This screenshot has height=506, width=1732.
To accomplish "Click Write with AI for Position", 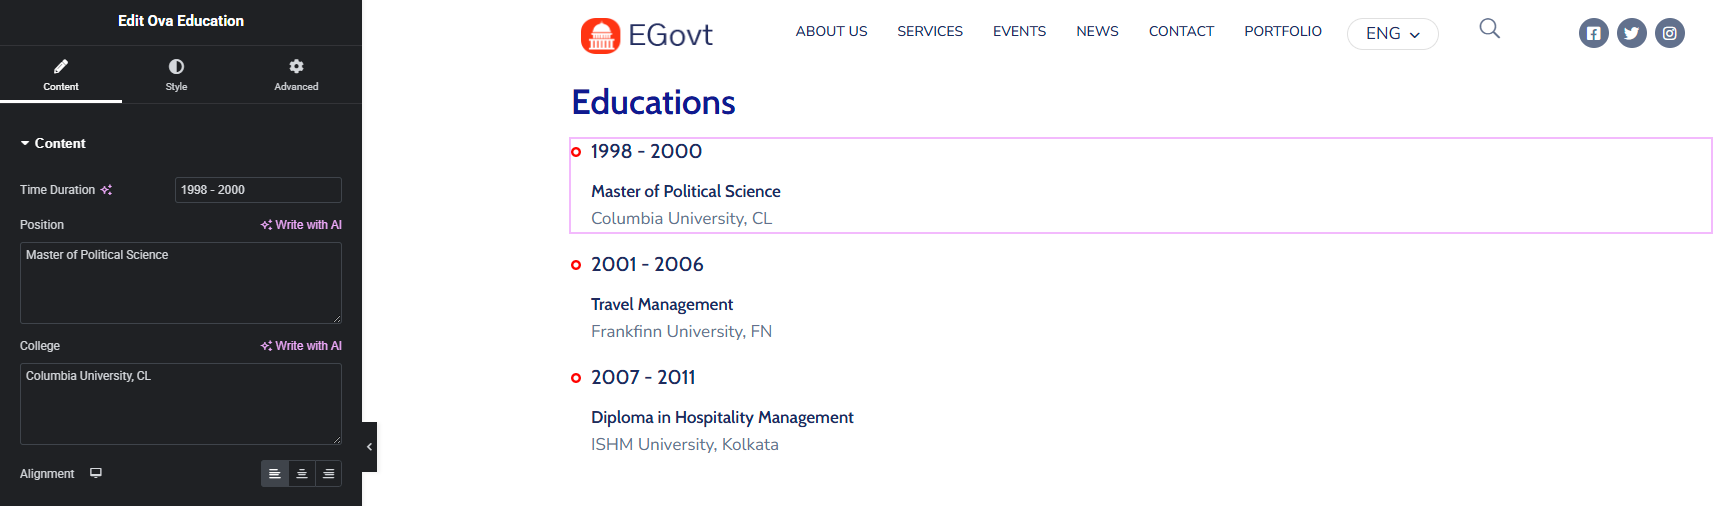I will [x=301, y=225].
